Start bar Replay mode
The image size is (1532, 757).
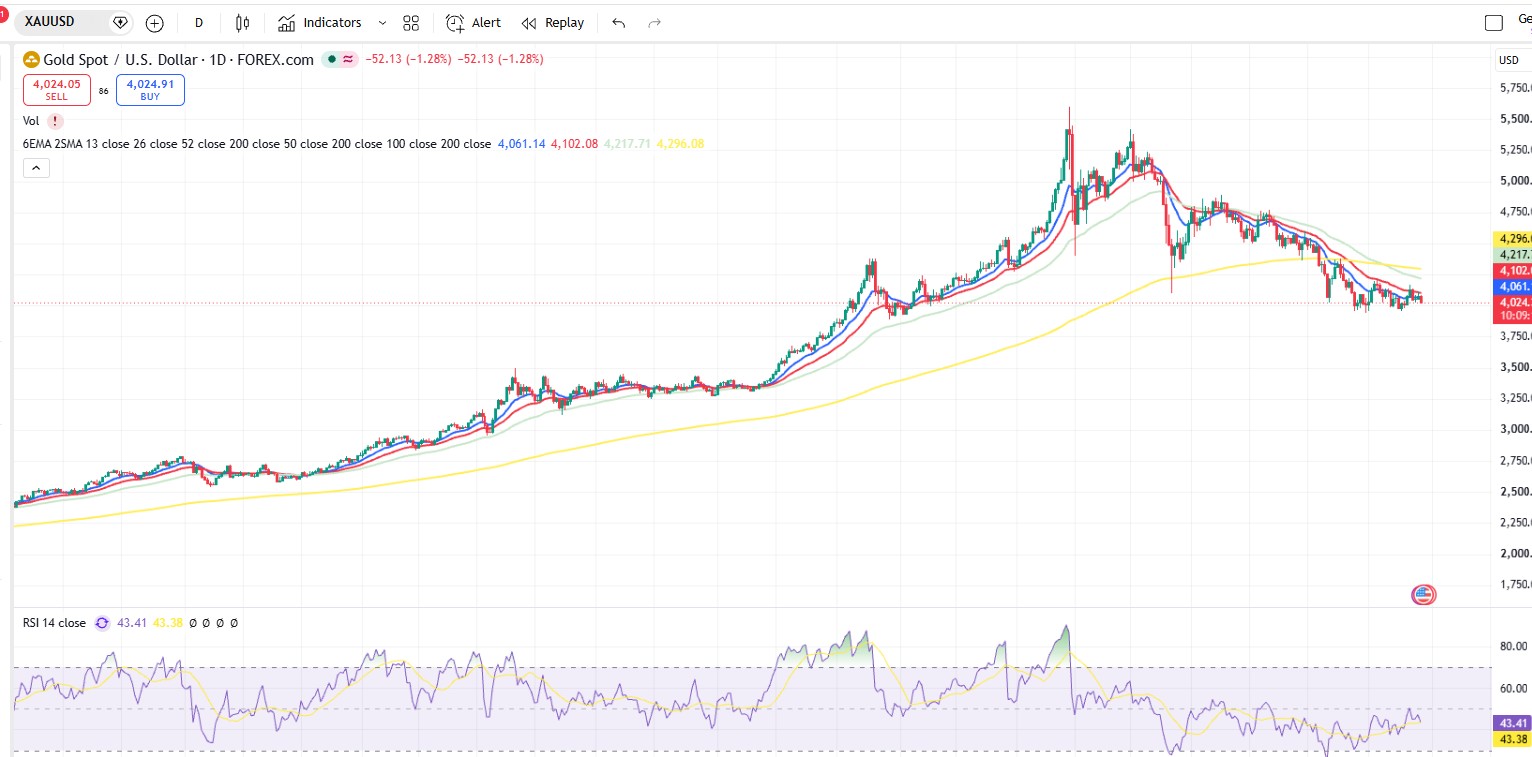[553, 22]
